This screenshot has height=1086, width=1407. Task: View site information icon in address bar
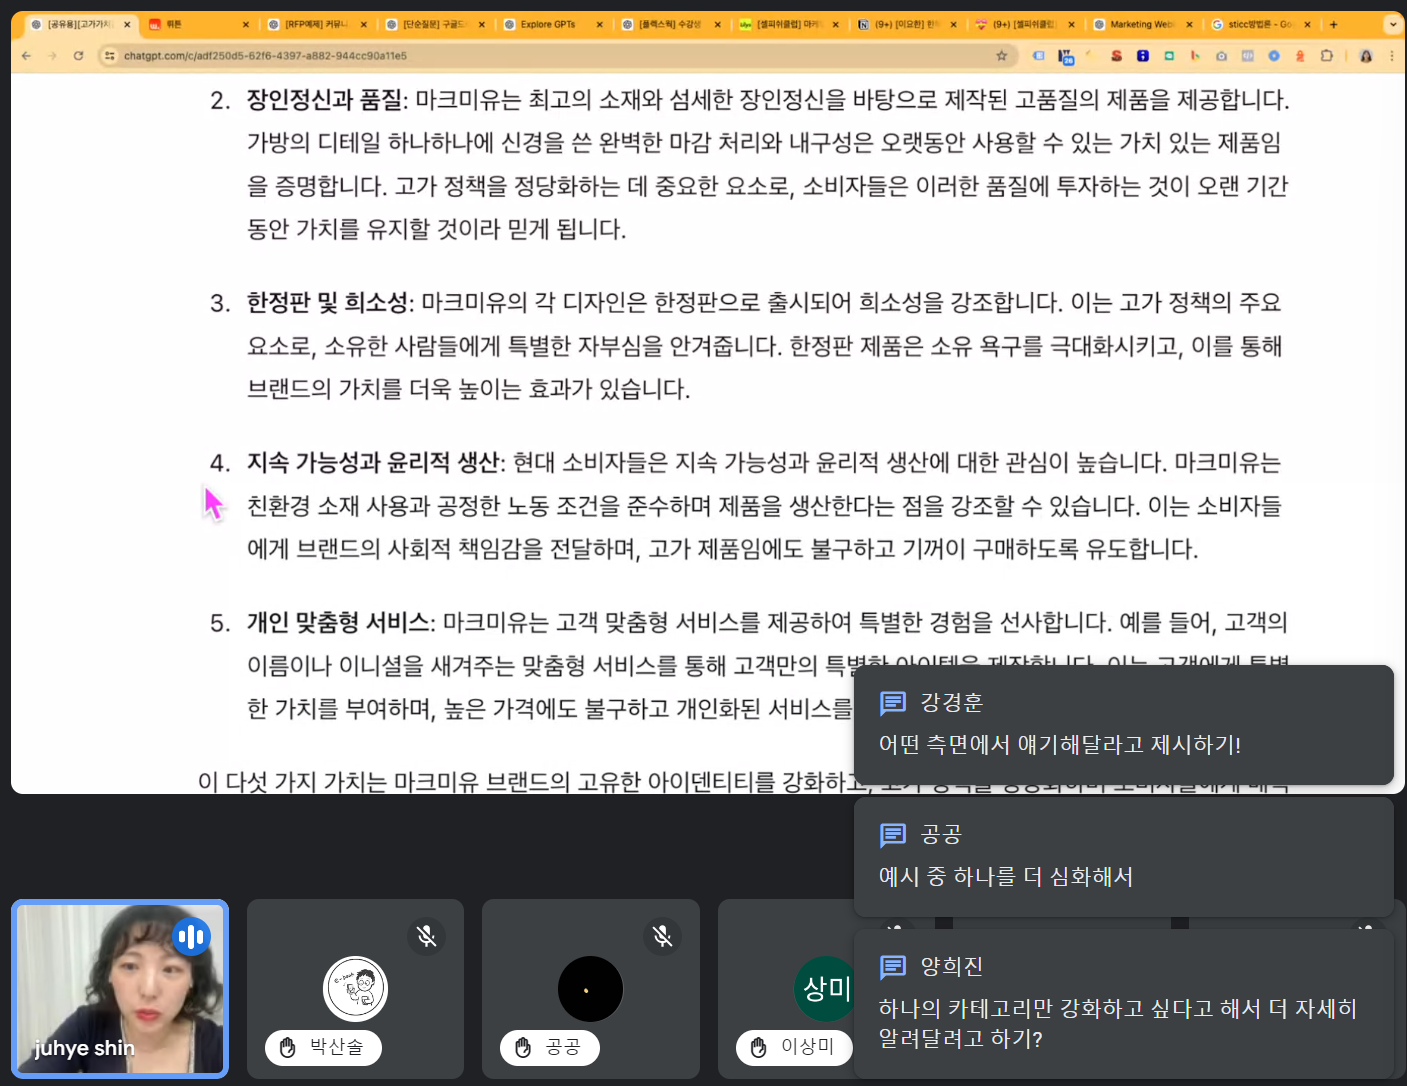tap(110, 56)
